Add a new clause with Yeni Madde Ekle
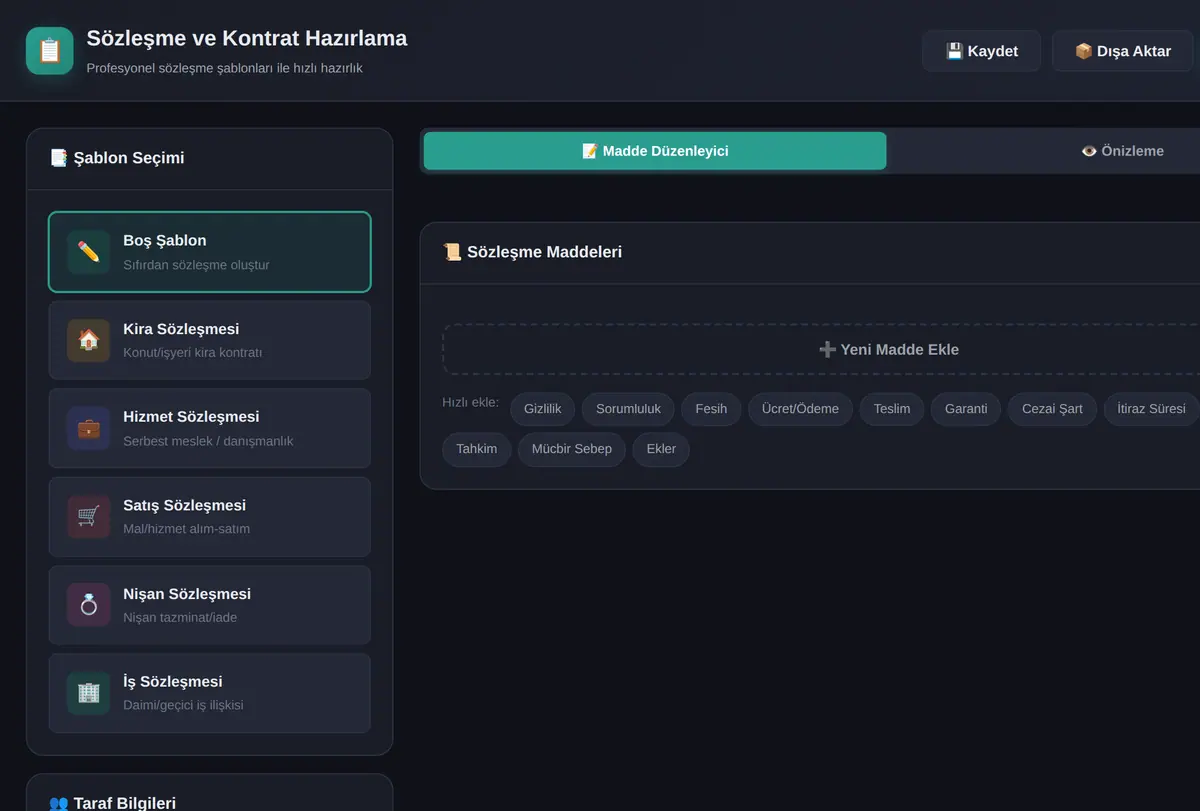This screenshot has height=811, width=1200. coord(888,349)
